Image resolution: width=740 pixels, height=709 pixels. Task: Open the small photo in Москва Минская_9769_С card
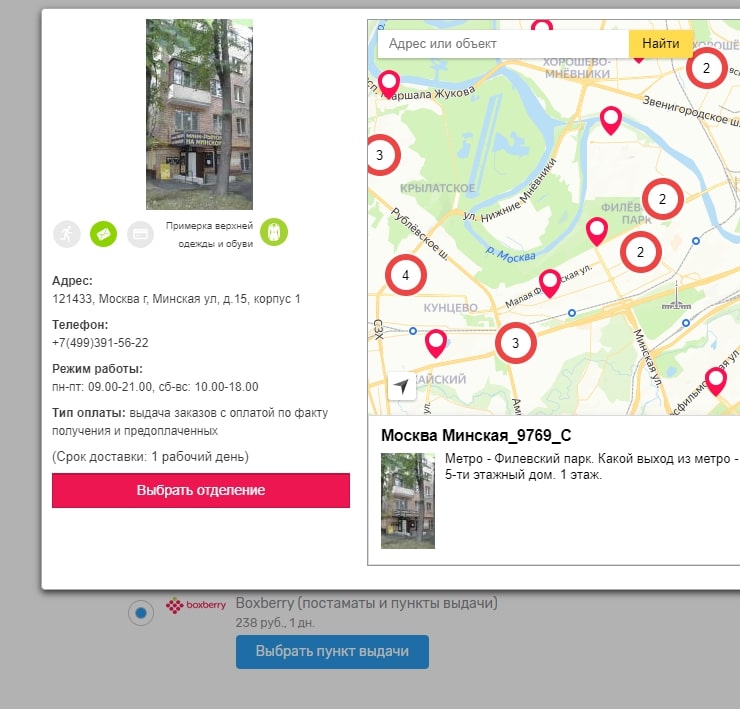point(408,500)
